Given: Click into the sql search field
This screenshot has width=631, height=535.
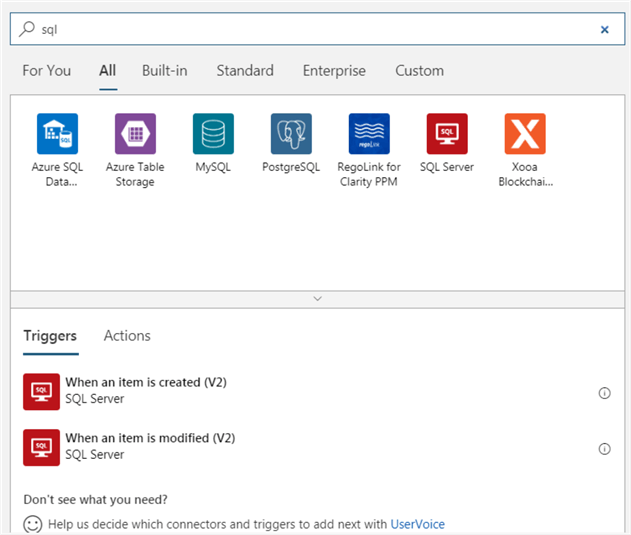Looking at the screenshot, I should (x=300, y=30).
